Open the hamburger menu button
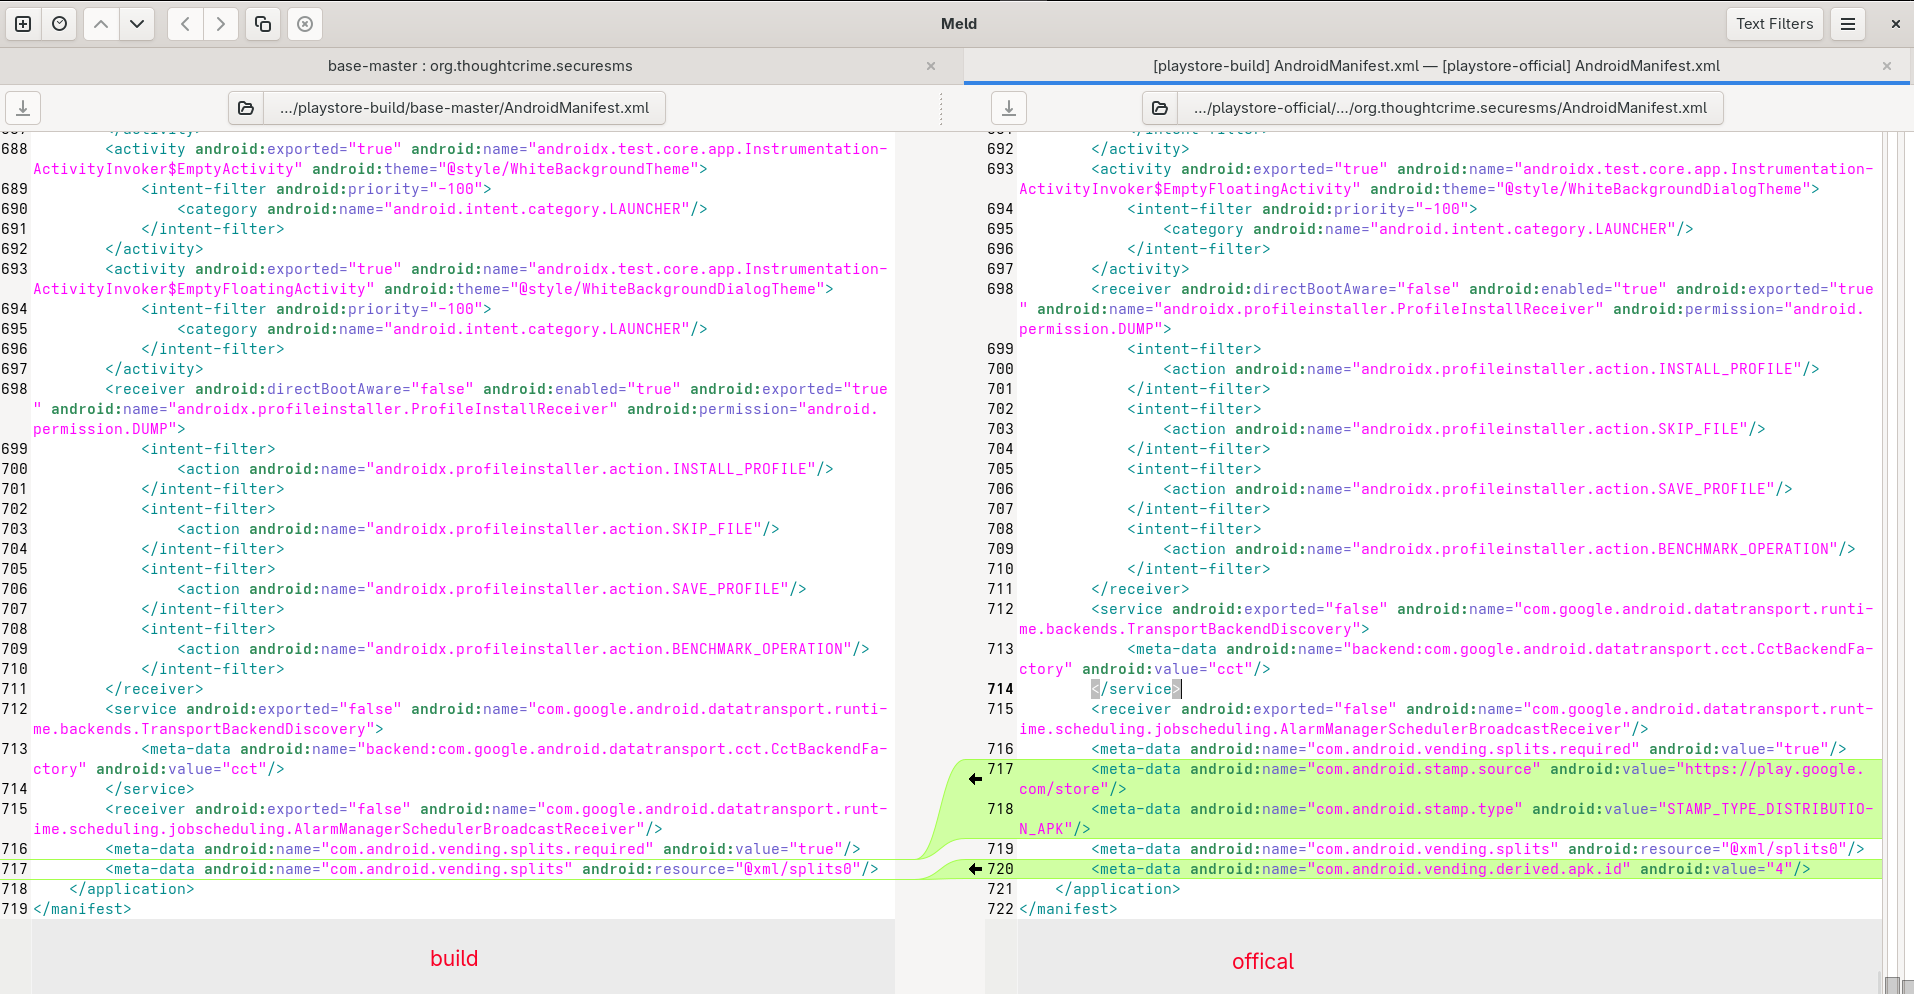Screen dimensions: 1914x994 [x=1848, y=24]
